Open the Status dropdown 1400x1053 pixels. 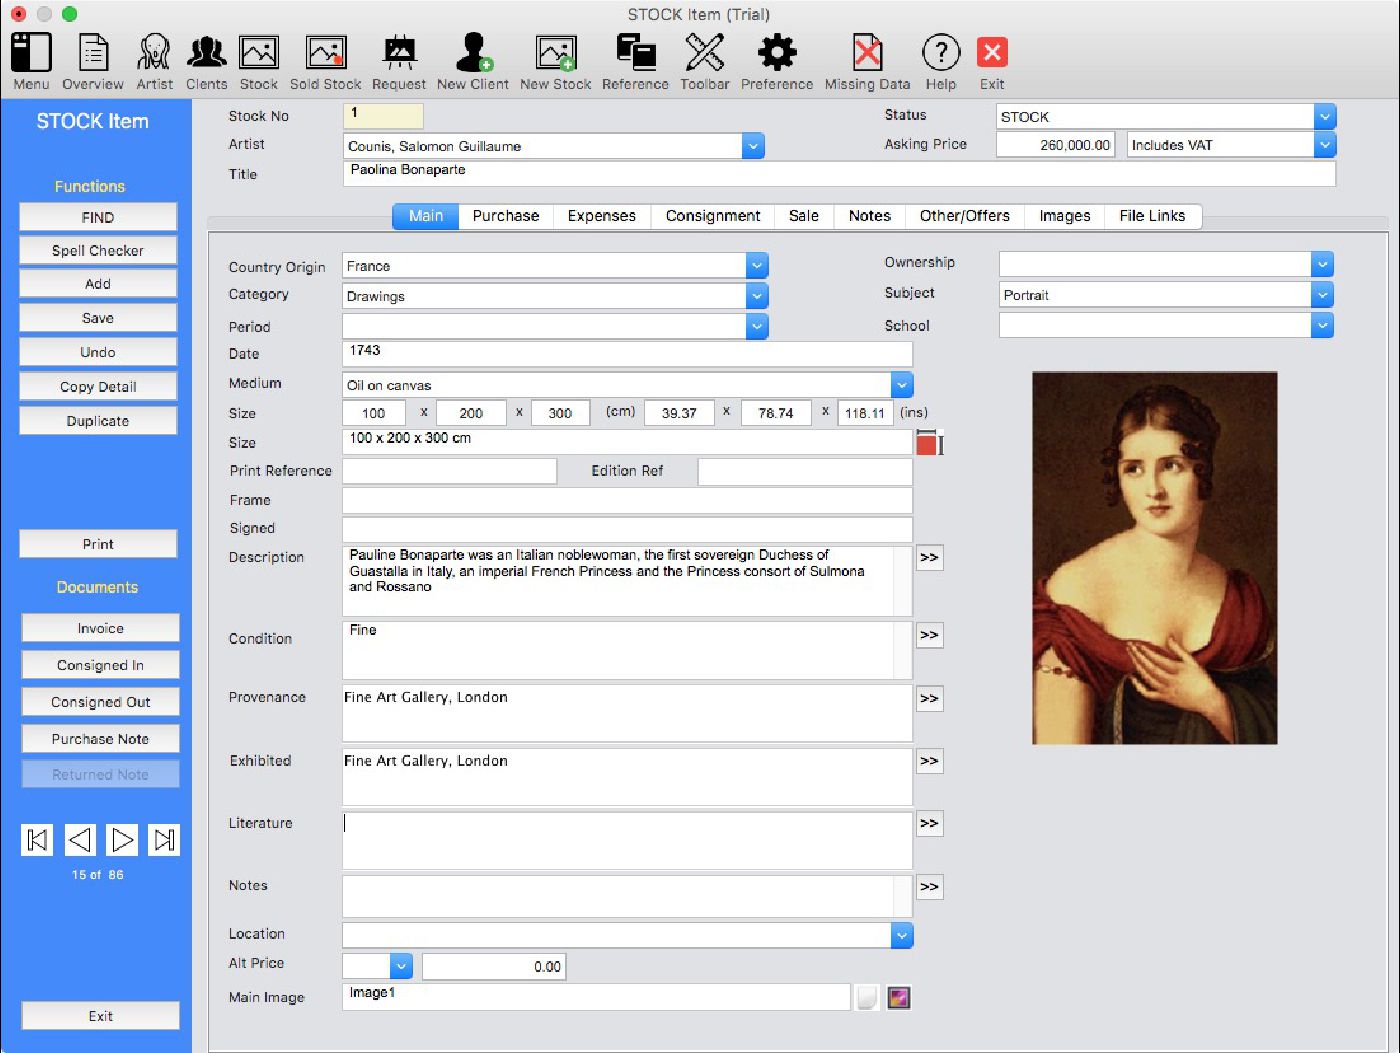pyautogui.click(x=1324, y=117)
